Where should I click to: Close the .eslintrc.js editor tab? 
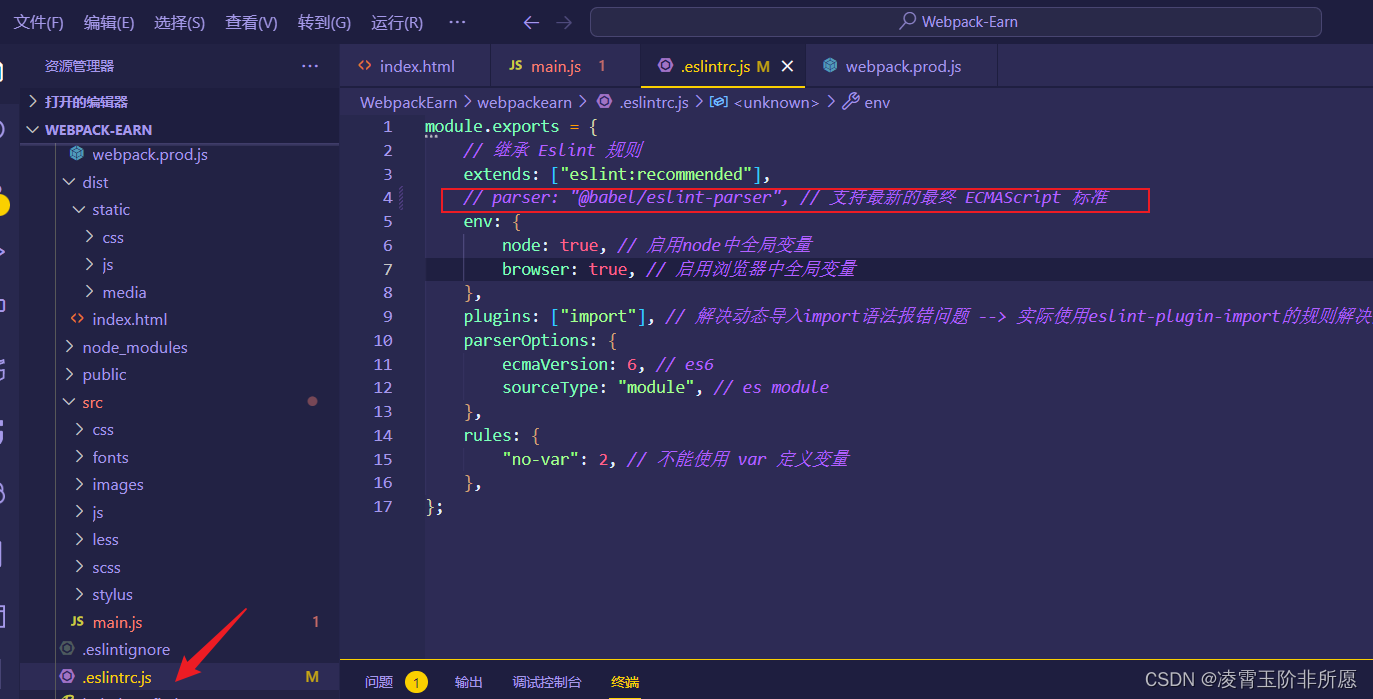[x=786, y=67]
